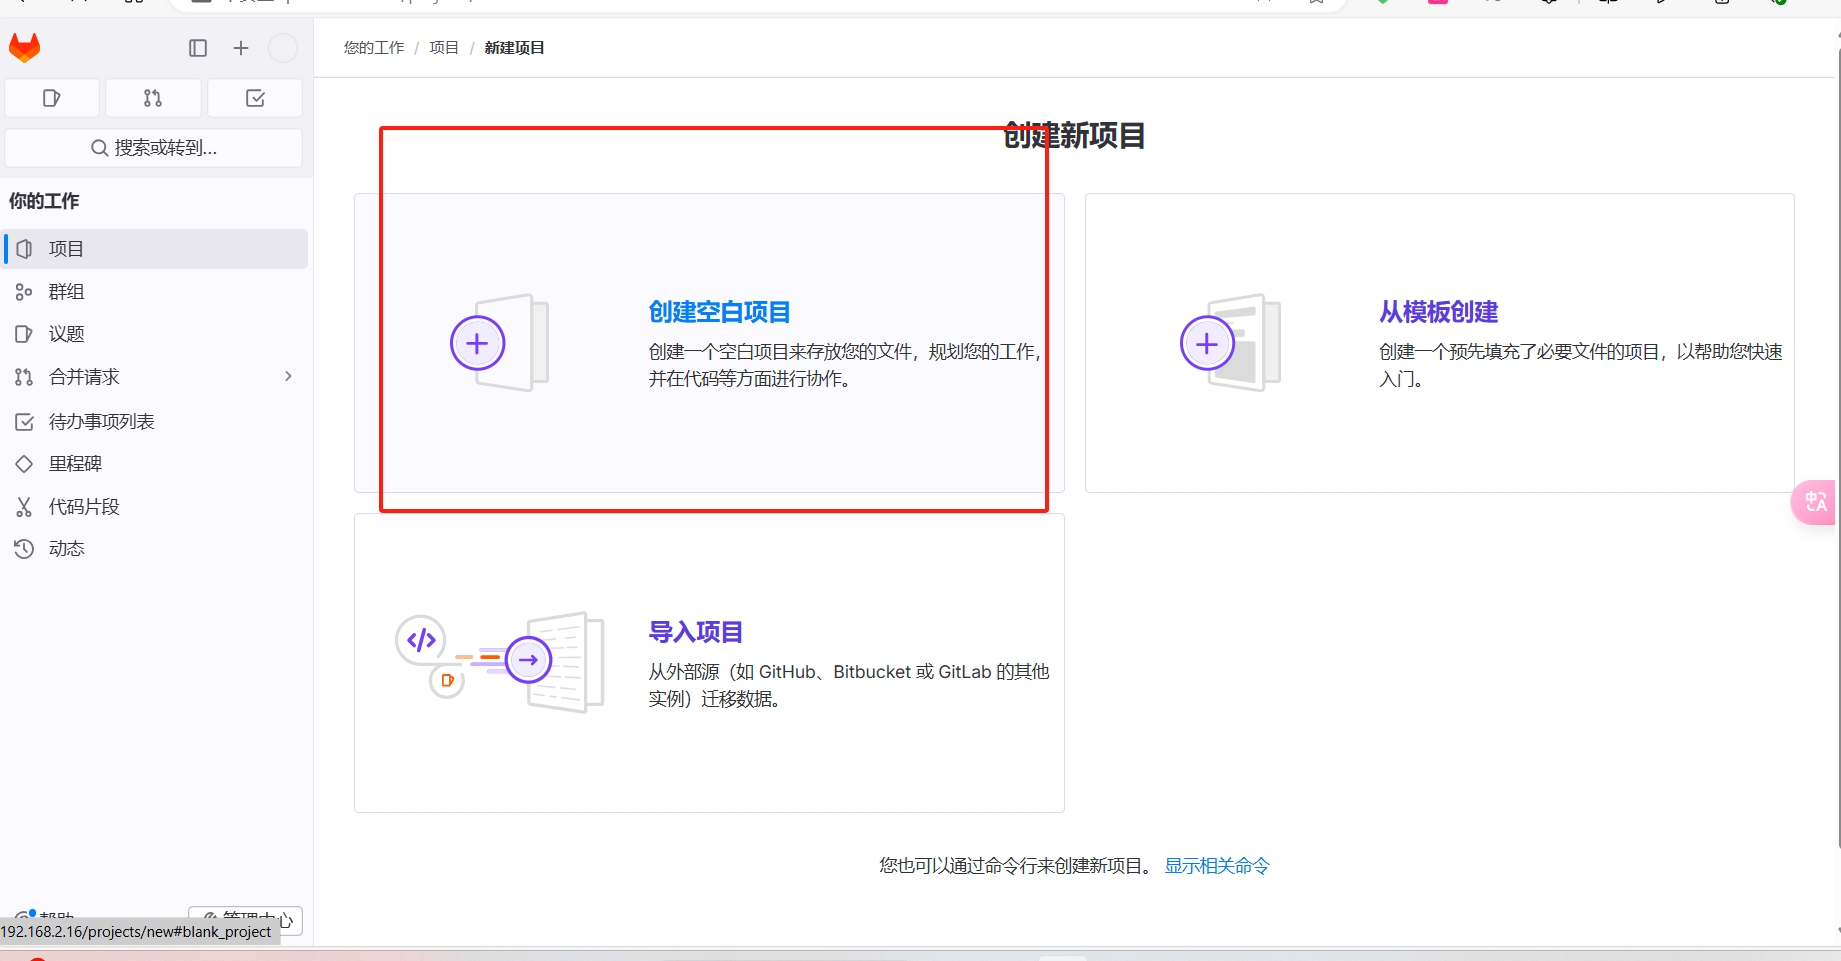Open merge requests shortcut button
Image resolution: width=1841 pixels, height=961 pixels.
point(153,98)
